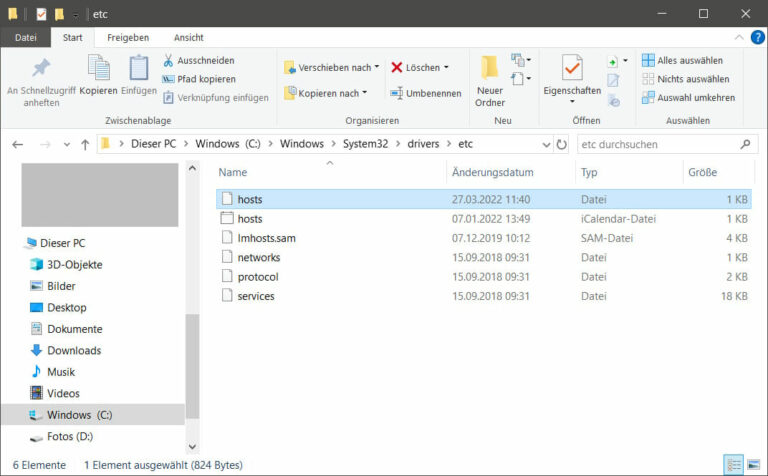Click drivers in the address path
Viewport: 768px width, 476px height.
[423, 144]
